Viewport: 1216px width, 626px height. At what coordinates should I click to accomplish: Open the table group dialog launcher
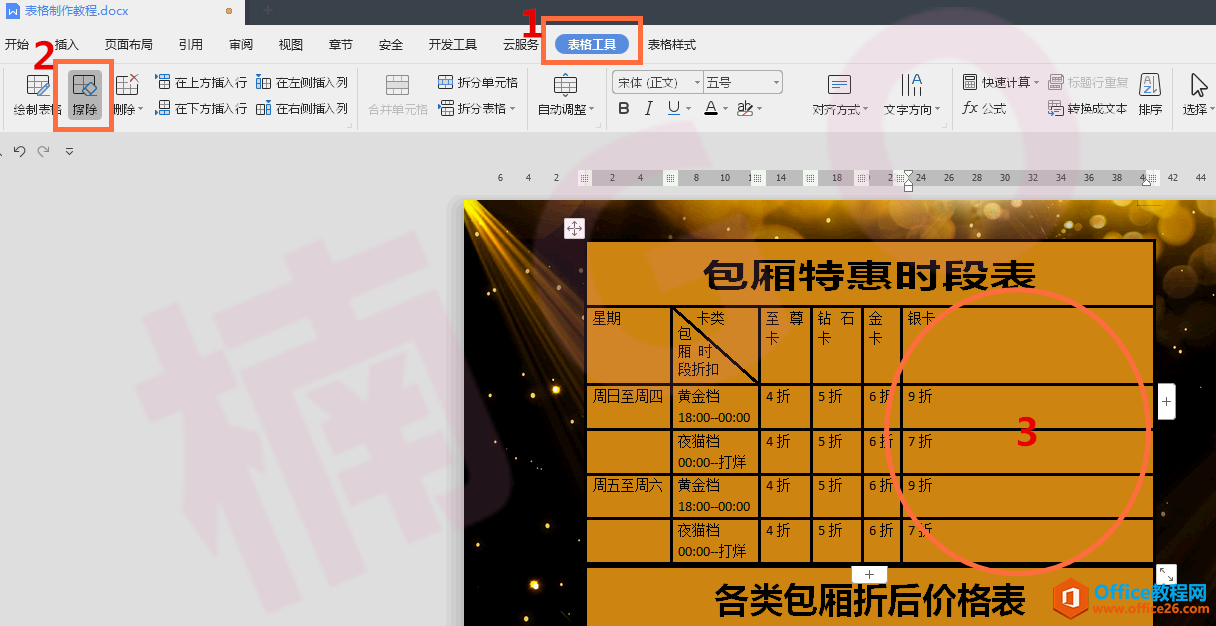click(349, 125)
